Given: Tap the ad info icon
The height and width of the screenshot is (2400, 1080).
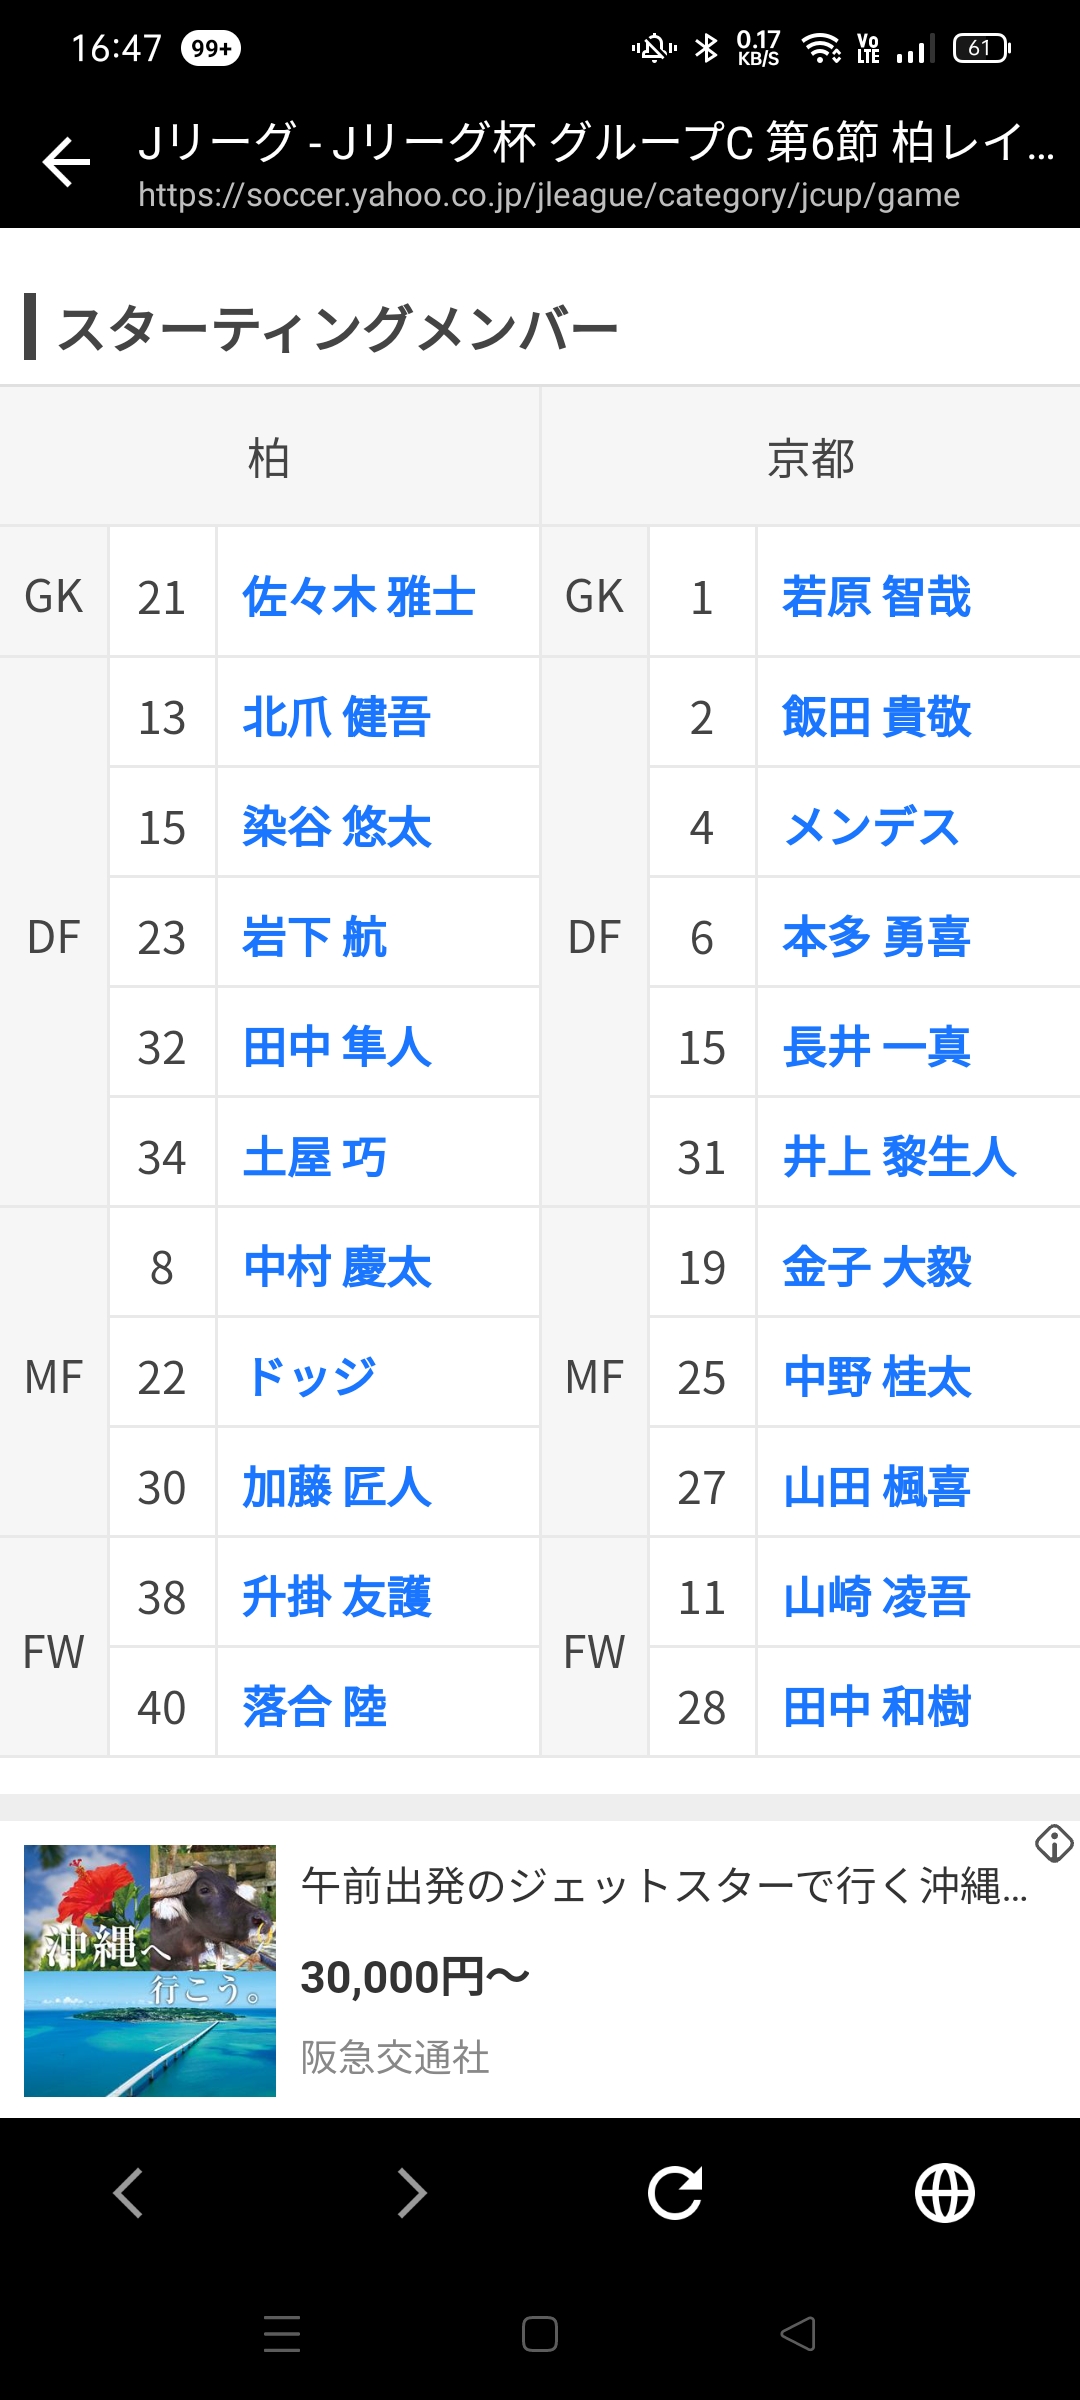Looking at the screenshot, I should (x=1054, y=1843).
